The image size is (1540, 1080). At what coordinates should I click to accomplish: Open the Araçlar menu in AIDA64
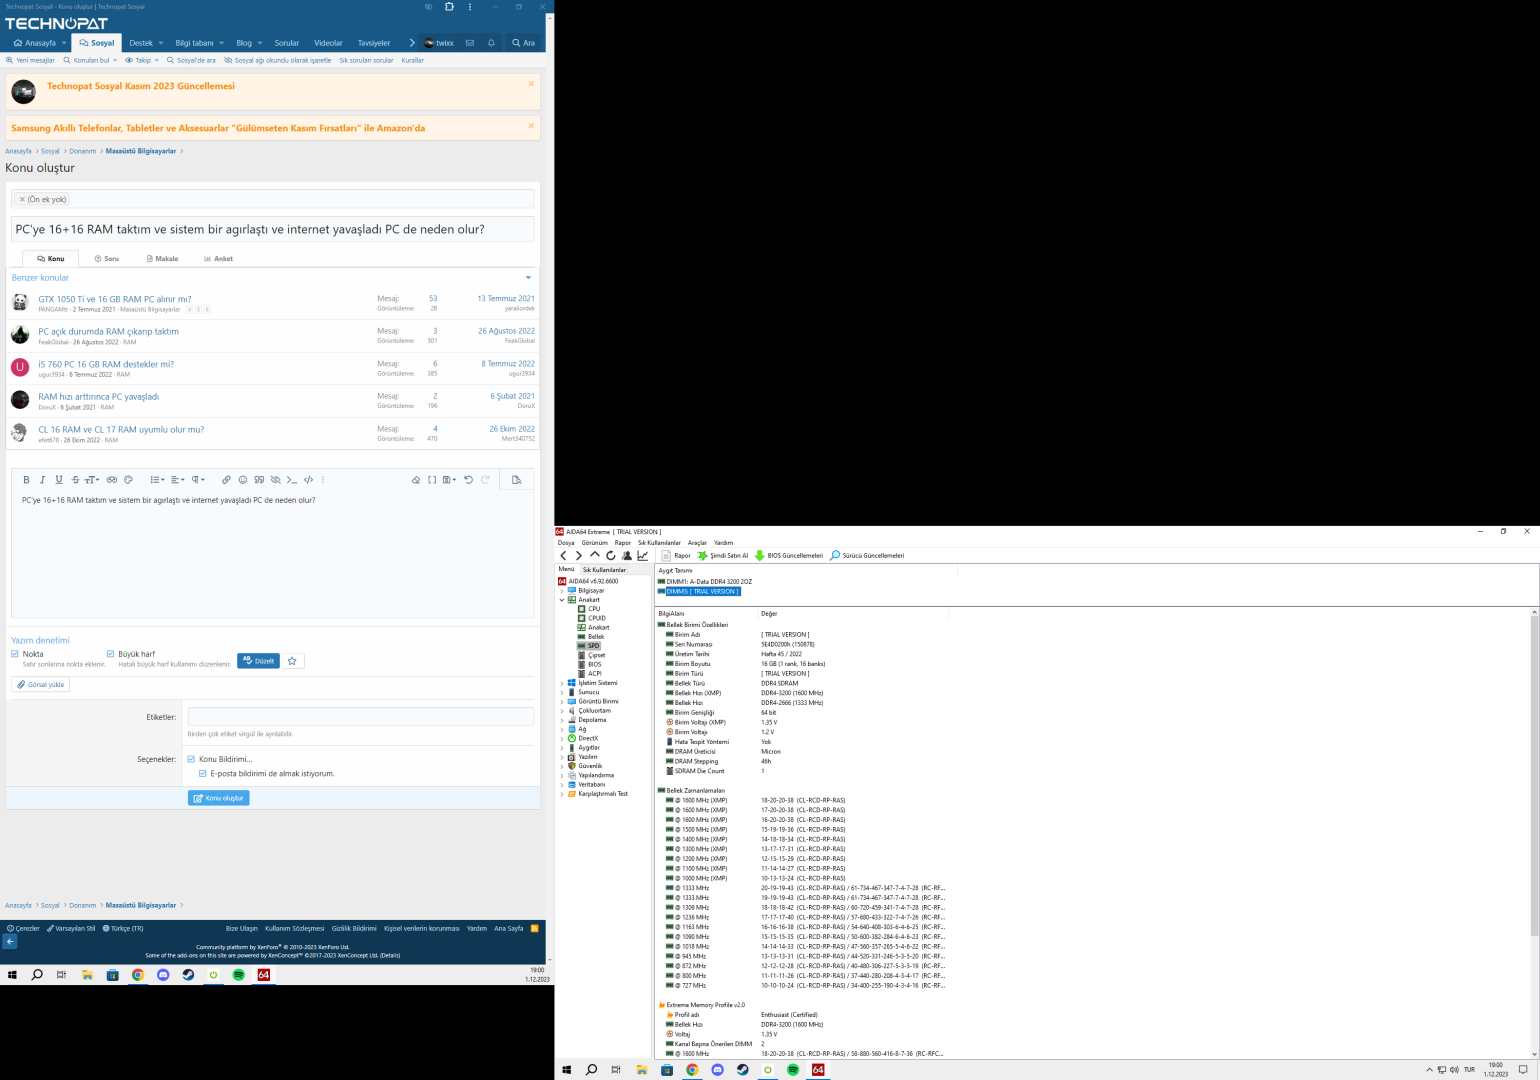697,543
